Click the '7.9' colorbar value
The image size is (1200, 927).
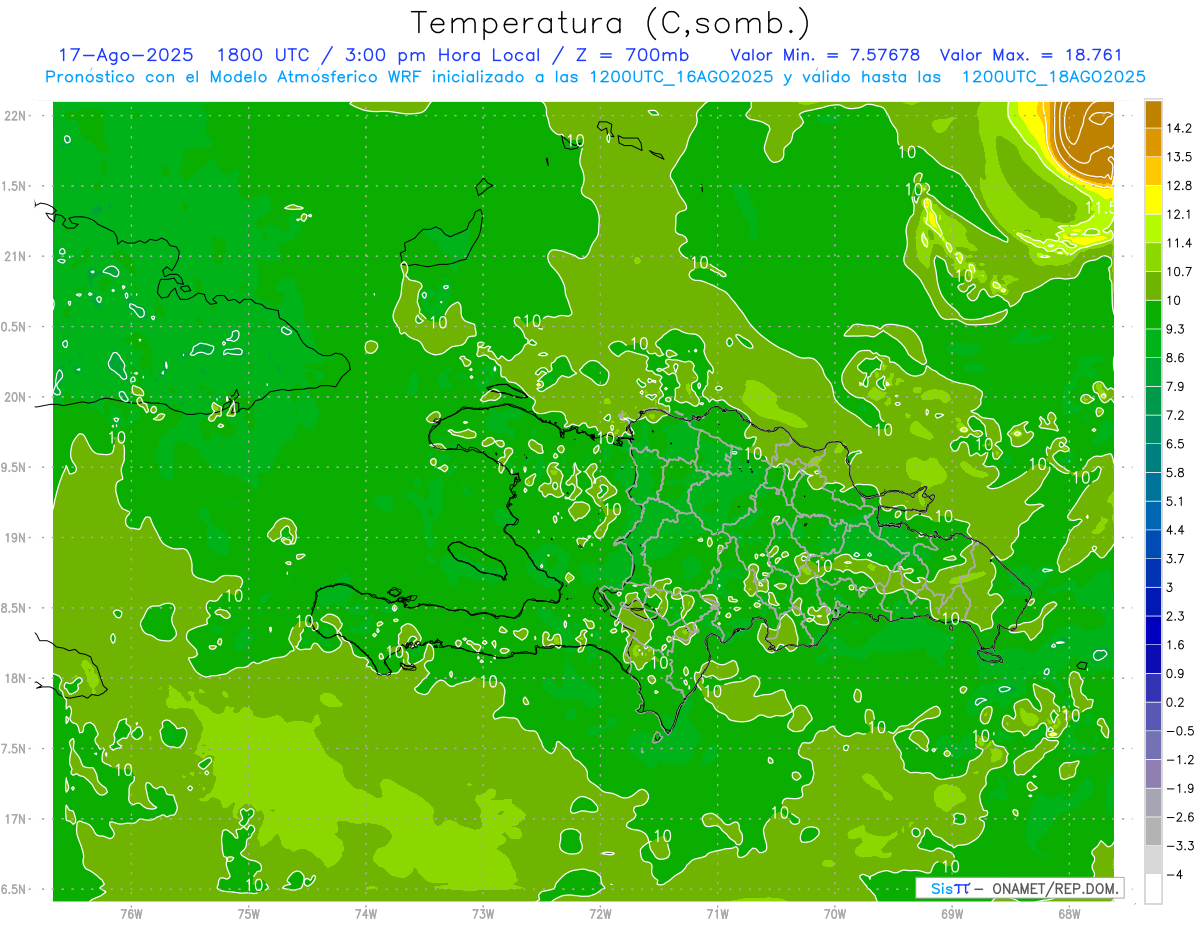click(x=1176, y=387)
